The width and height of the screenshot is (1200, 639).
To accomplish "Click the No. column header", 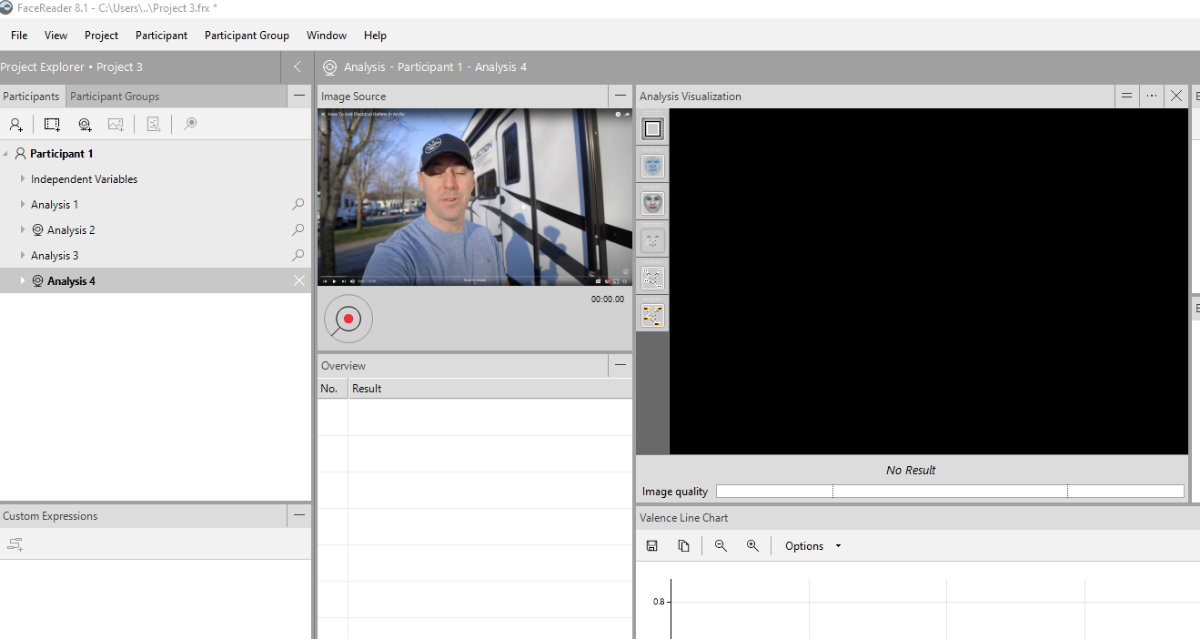I will click(332, 388).
